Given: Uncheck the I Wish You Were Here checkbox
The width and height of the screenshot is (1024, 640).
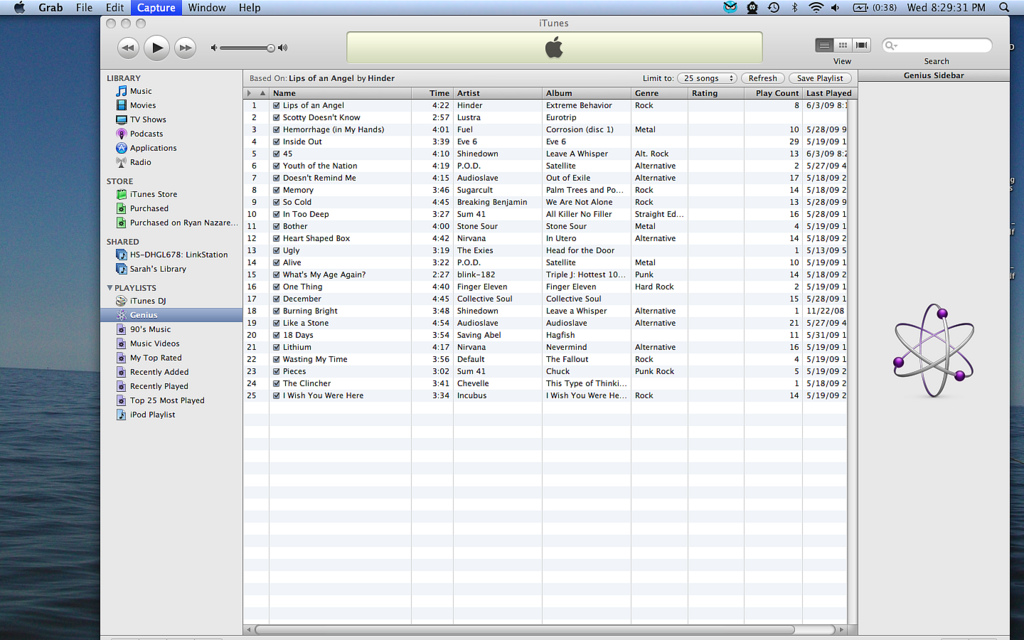Looking at the screenshot, I should coord(276,395).
